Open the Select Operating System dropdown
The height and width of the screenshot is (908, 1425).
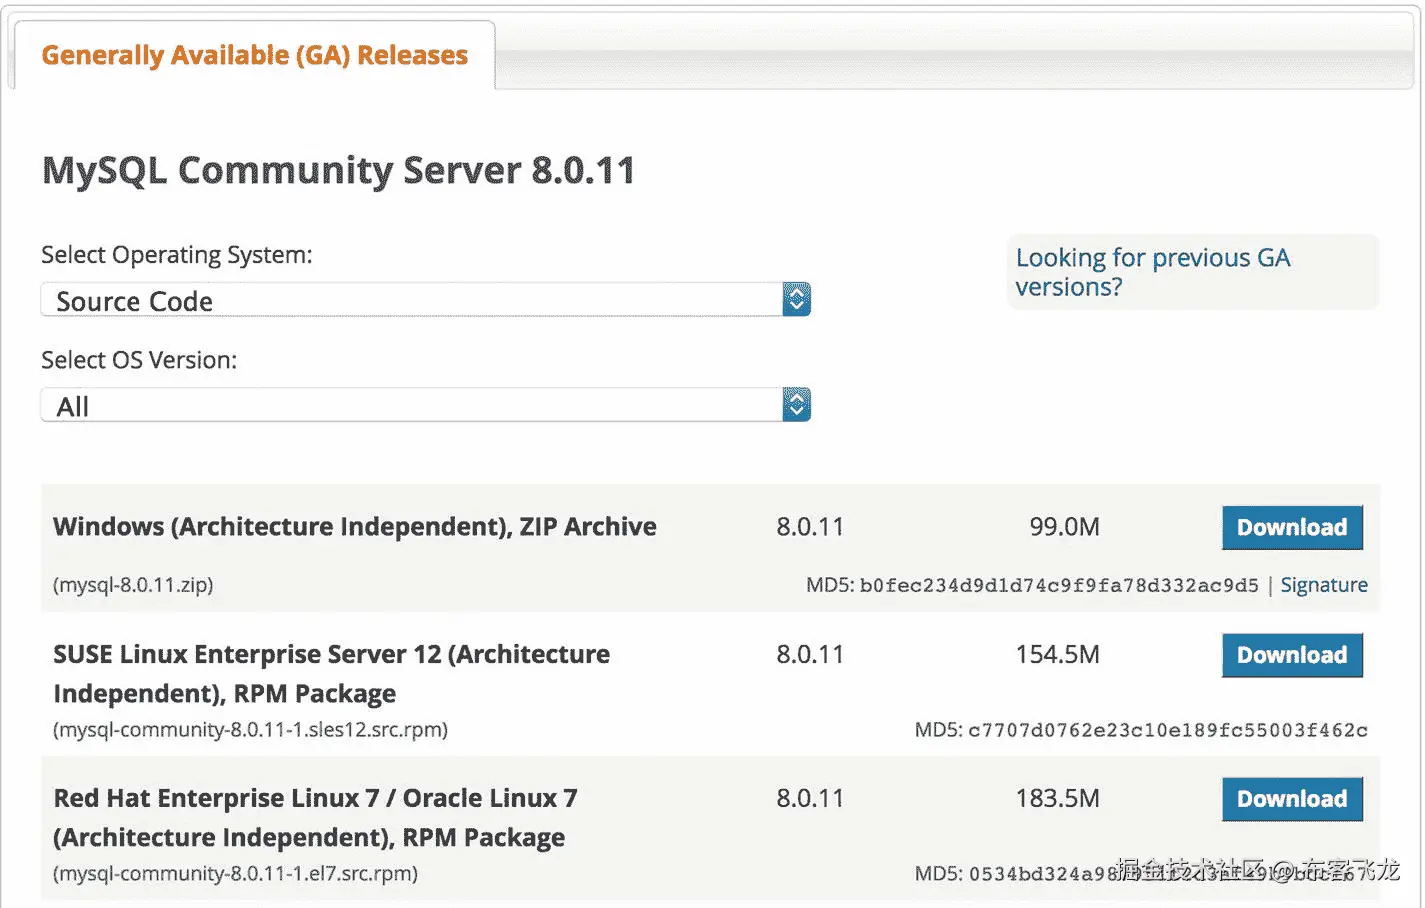[410, 300]
